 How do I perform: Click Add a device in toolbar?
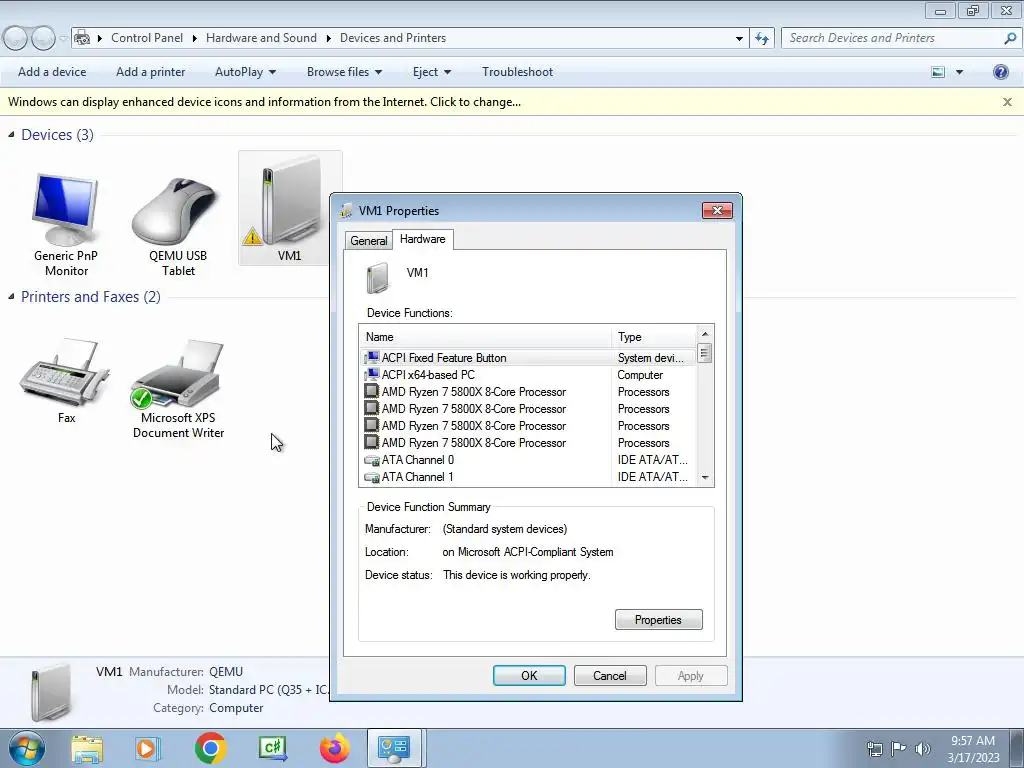[52, 72]
